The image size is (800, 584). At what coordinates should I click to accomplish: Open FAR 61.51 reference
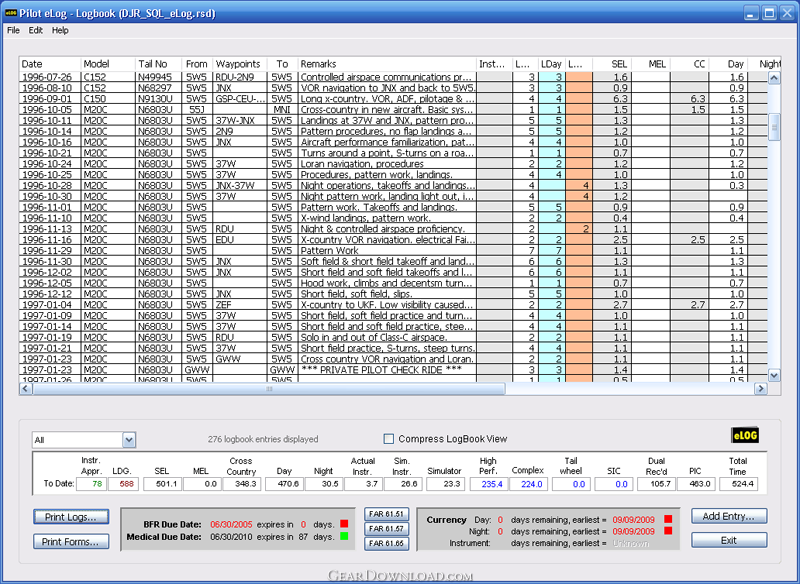(386, 514)
